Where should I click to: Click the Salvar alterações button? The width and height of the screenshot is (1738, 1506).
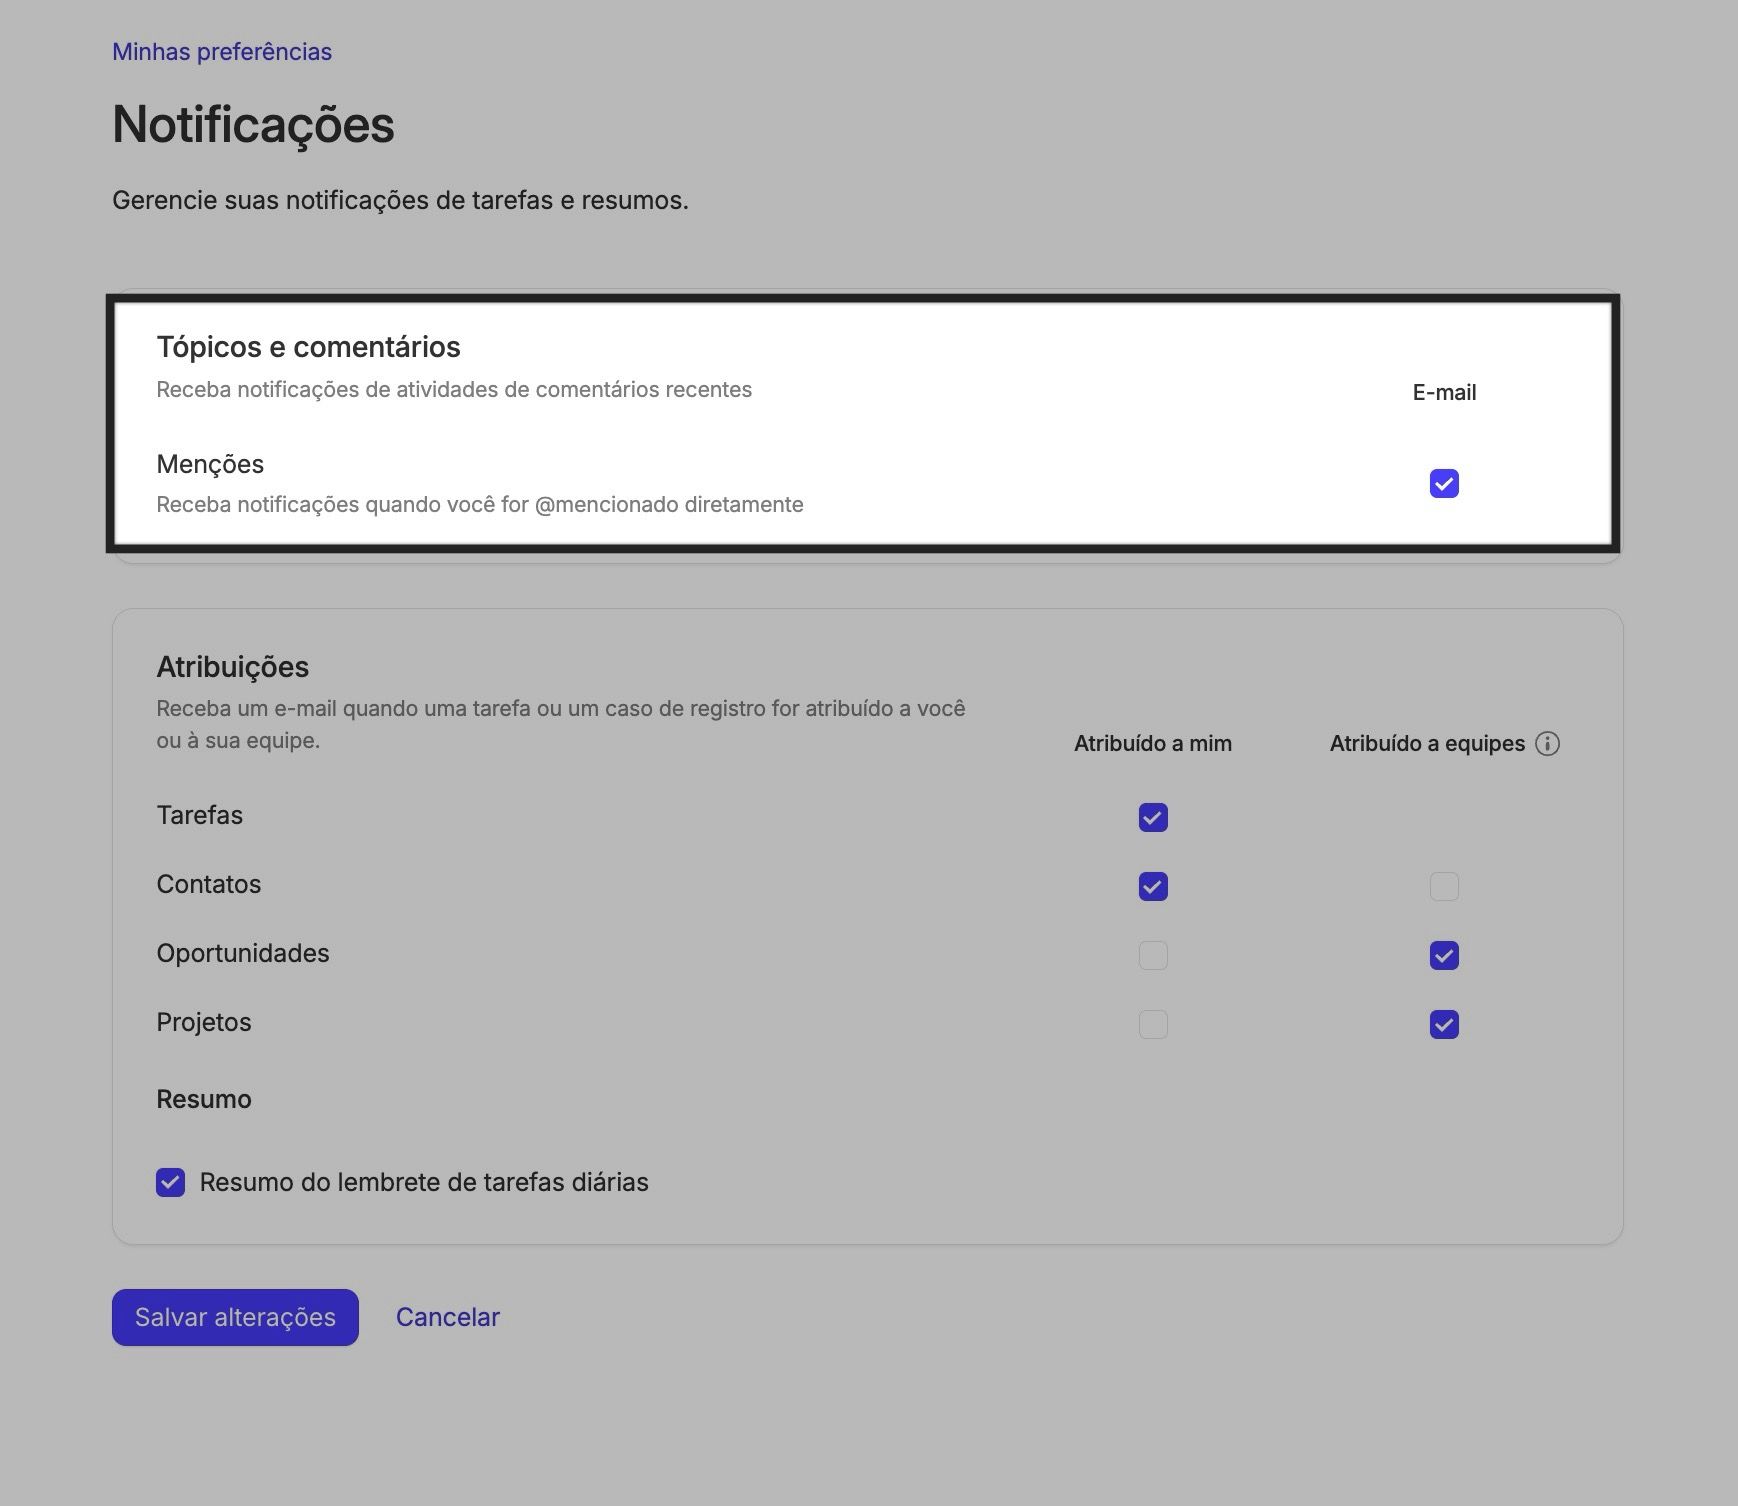pyautogui.click(x=235, y=1317)
